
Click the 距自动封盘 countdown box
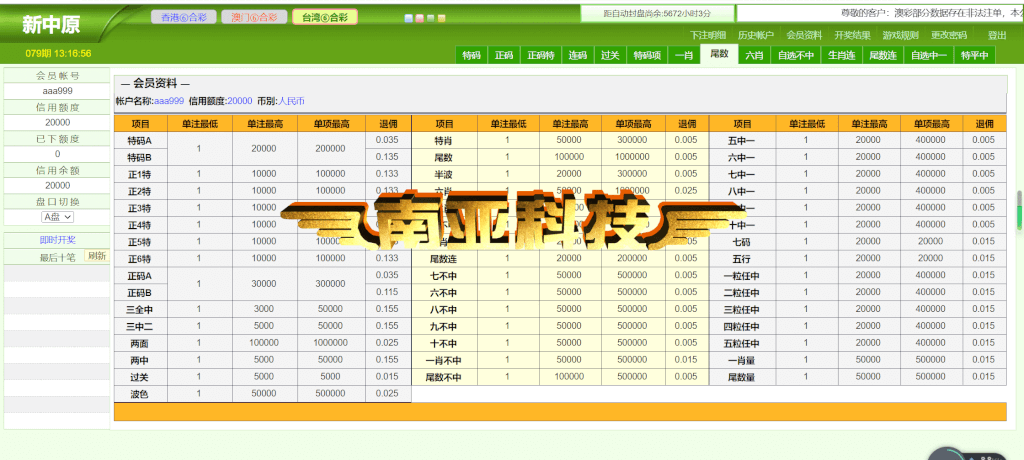coord(657,13)
